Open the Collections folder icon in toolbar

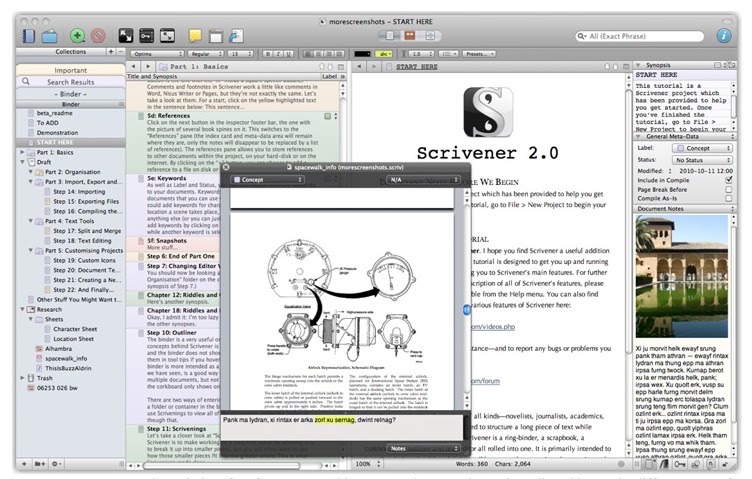coord(49,36)
